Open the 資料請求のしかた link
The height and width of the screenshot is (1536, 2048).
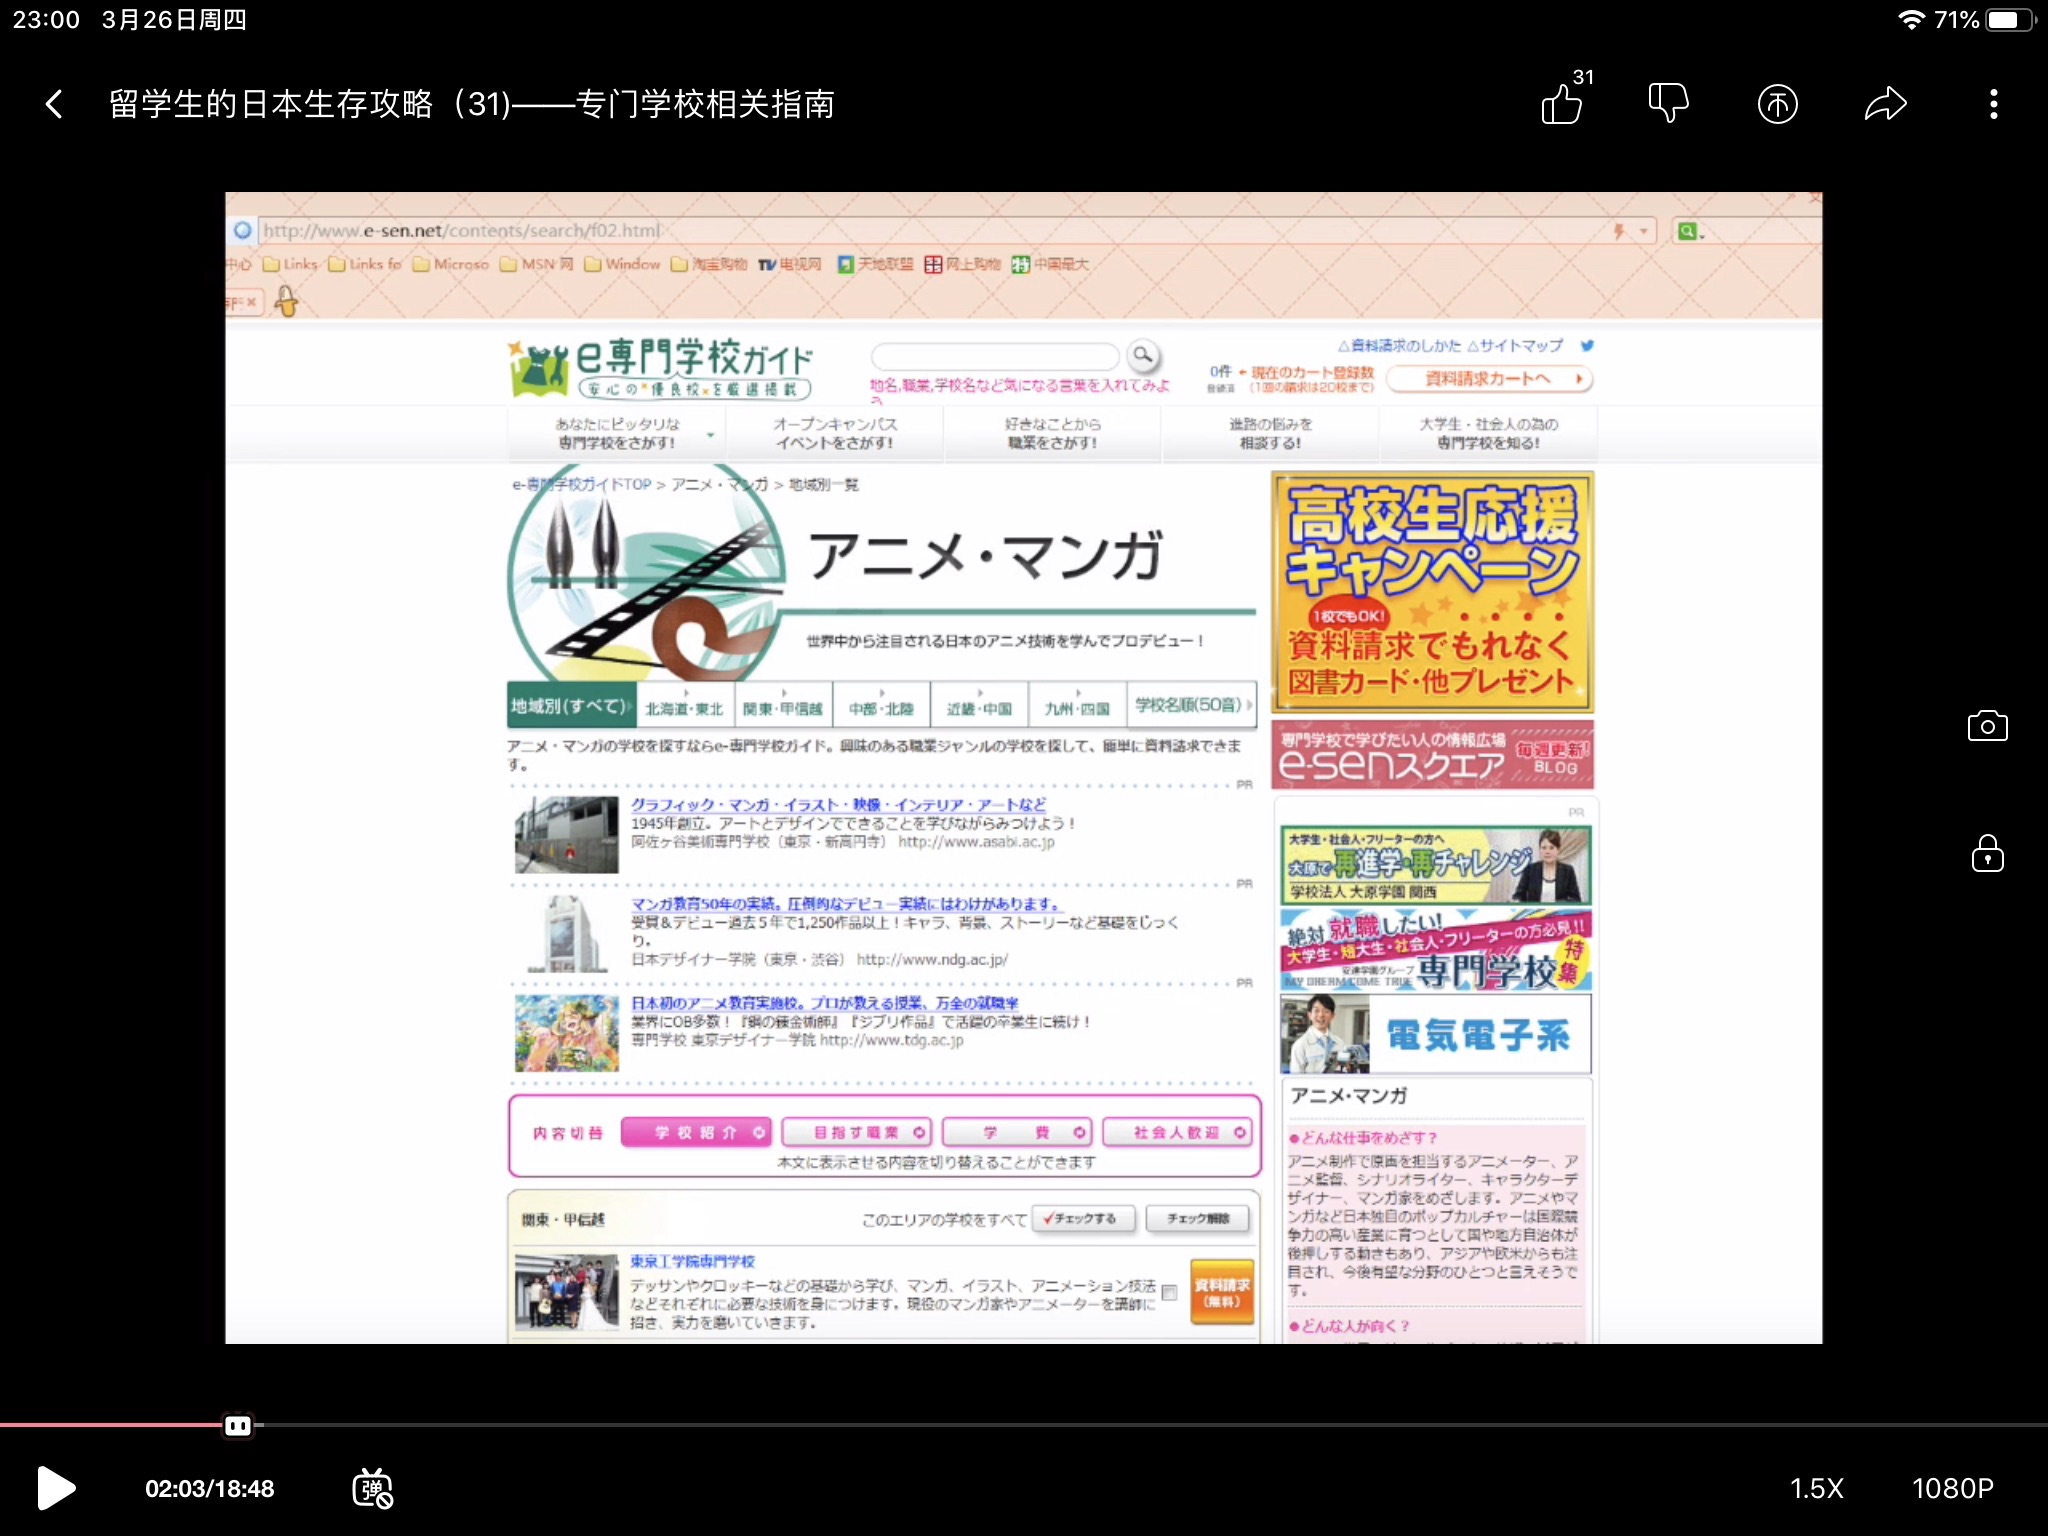[1399, 345]
